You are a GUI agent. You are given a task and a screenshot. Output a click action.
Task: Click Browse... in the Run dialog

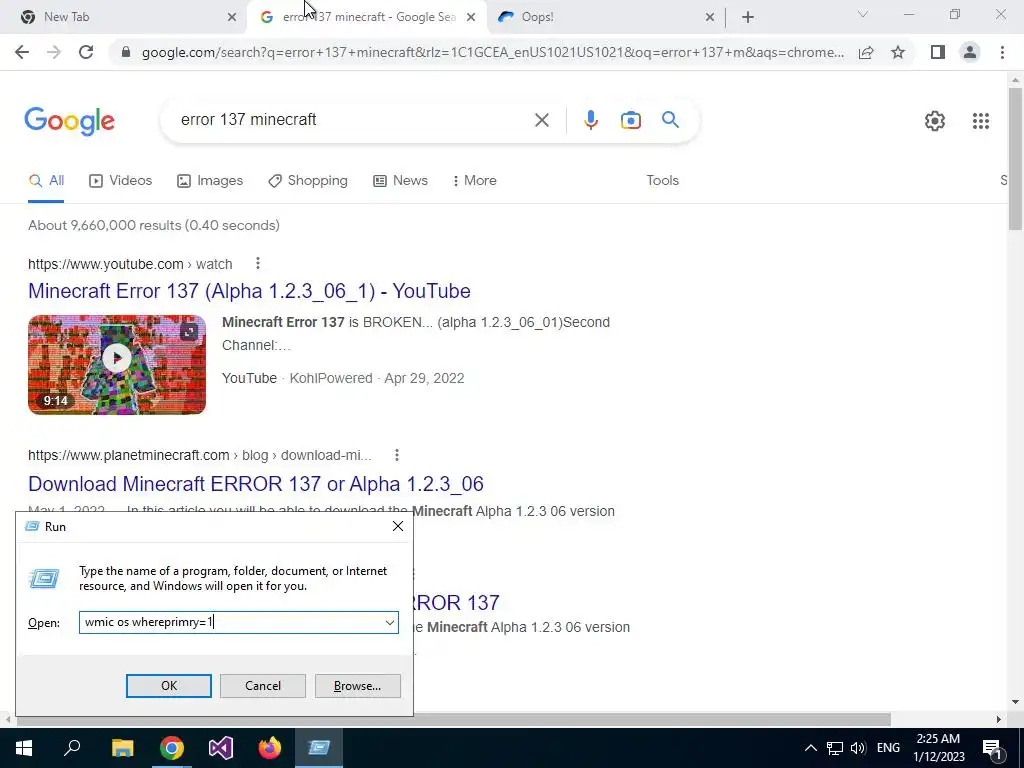click(x=357, y=686)
